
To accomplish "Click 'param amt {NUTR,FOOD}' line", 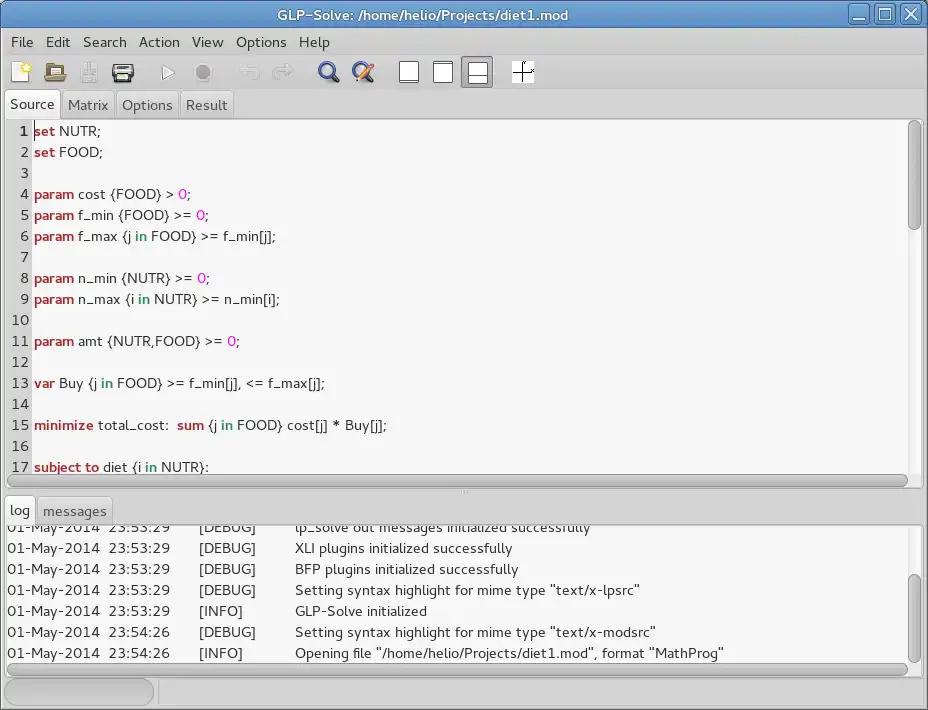I will [x=137, y=341].
